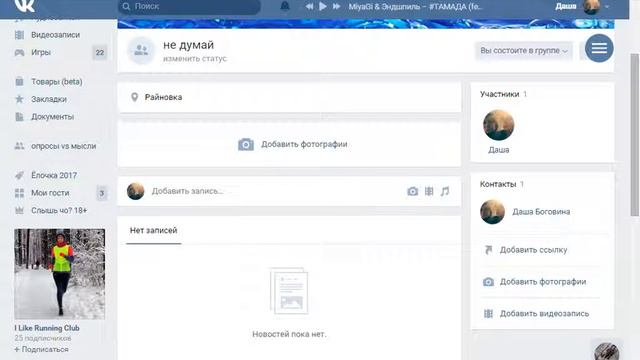Attach music via note icon in post box
The width and height of the screenshot is (640, 360).
445,191
